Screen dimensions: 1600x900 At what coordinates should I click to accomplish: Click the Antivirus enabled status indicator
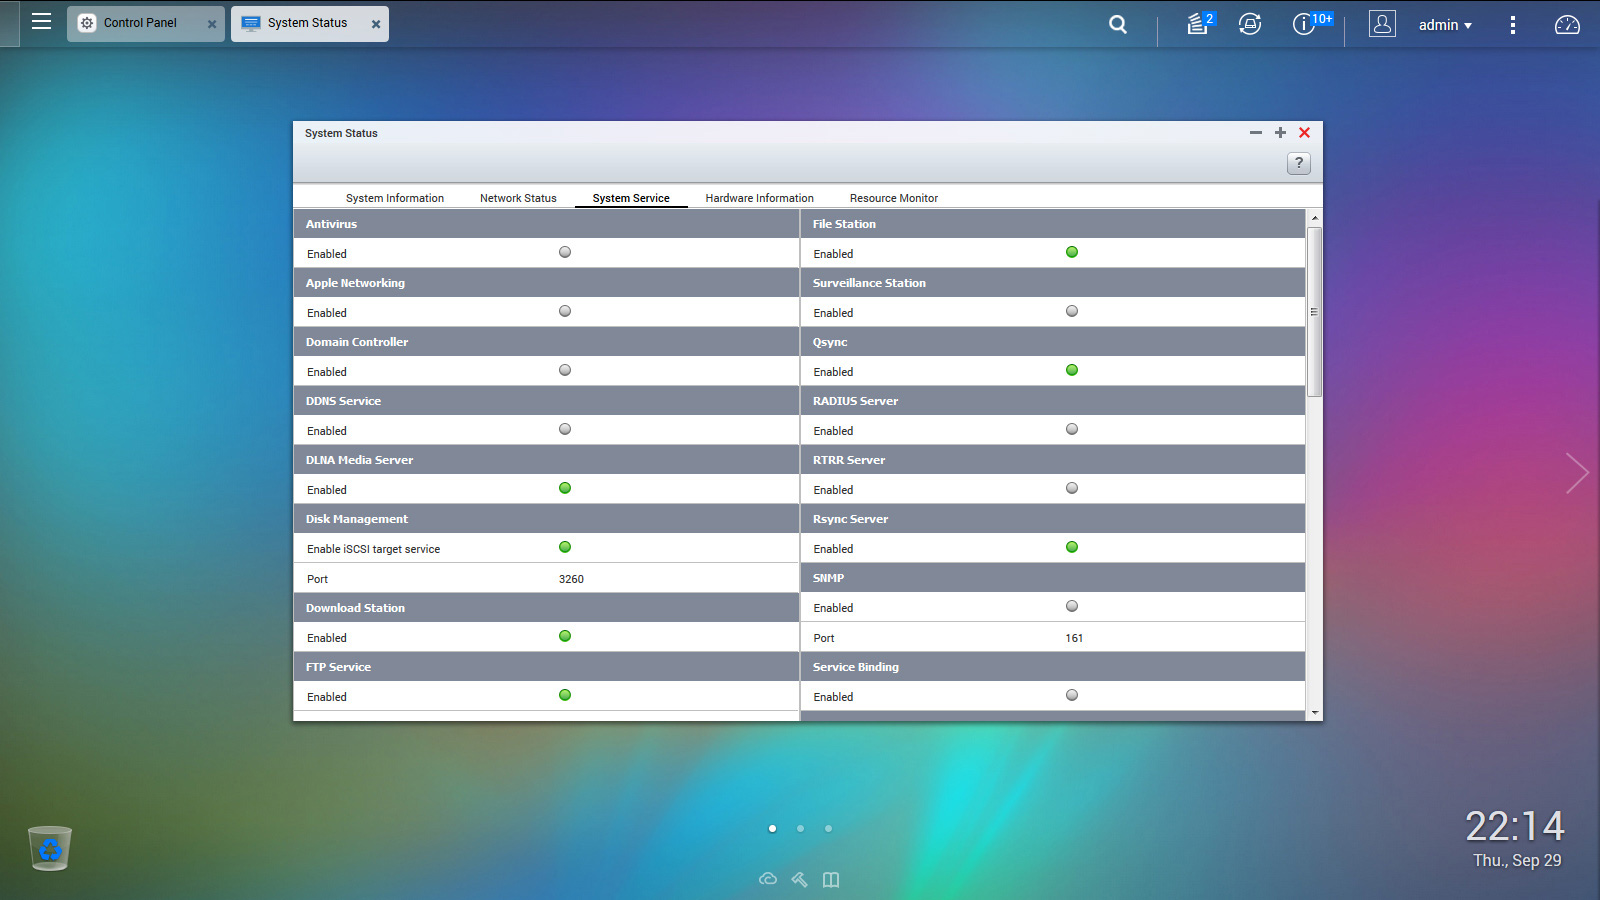565,252
